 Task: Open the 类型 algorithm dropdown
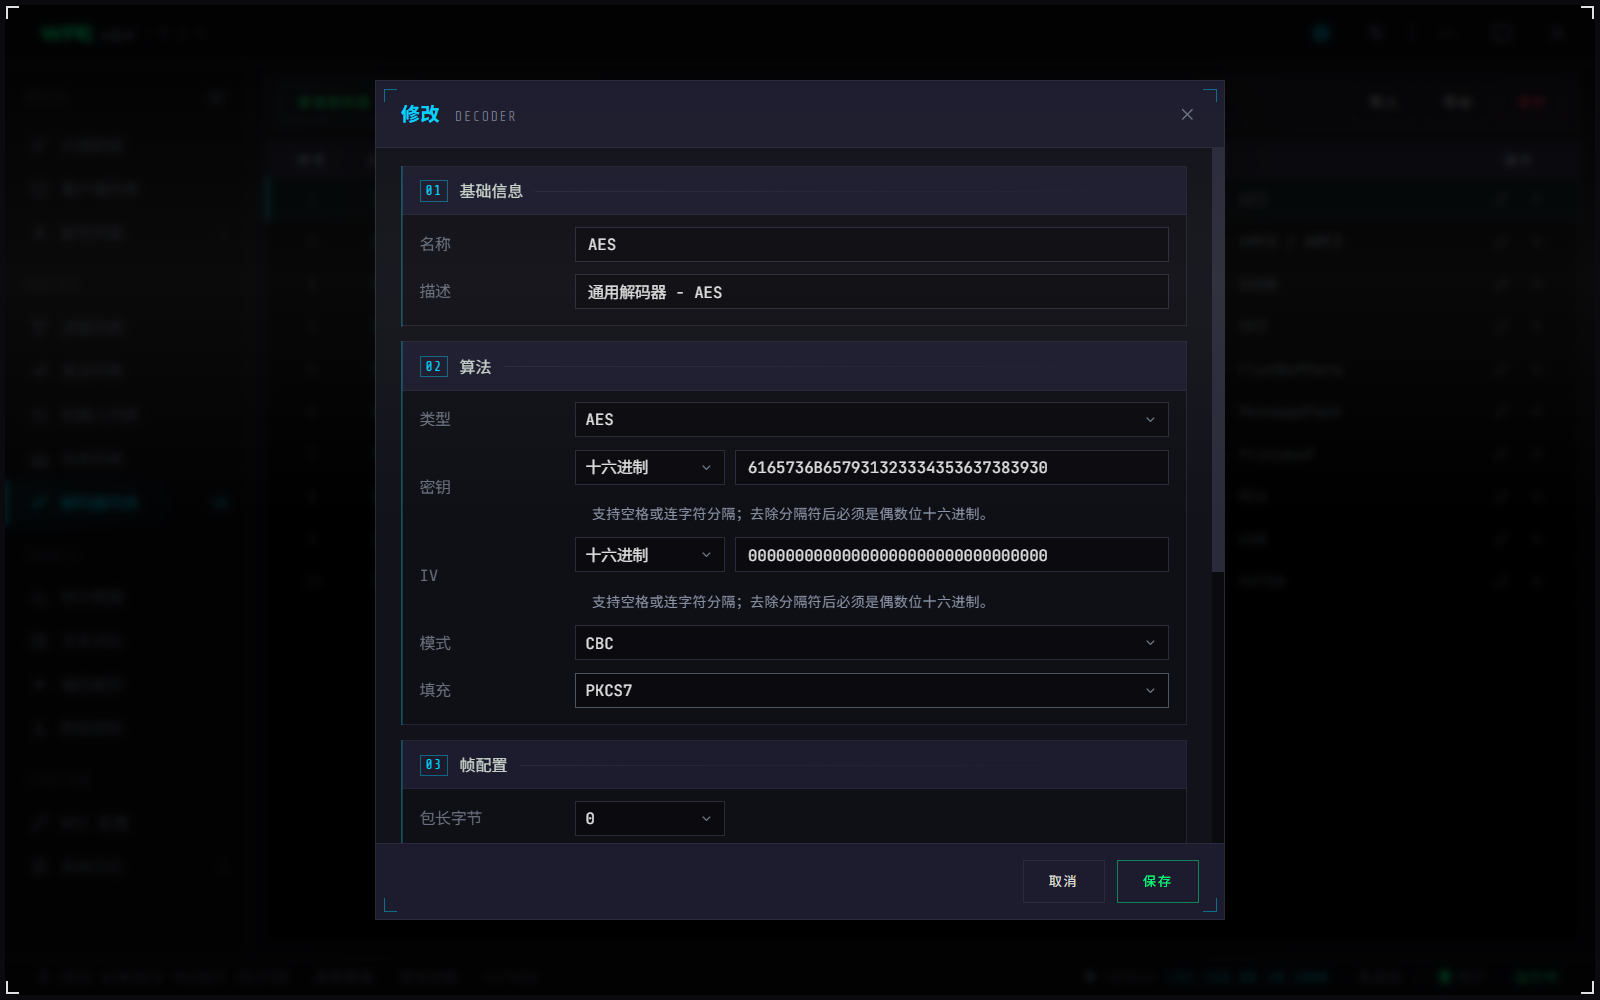(x=871, y=420)
